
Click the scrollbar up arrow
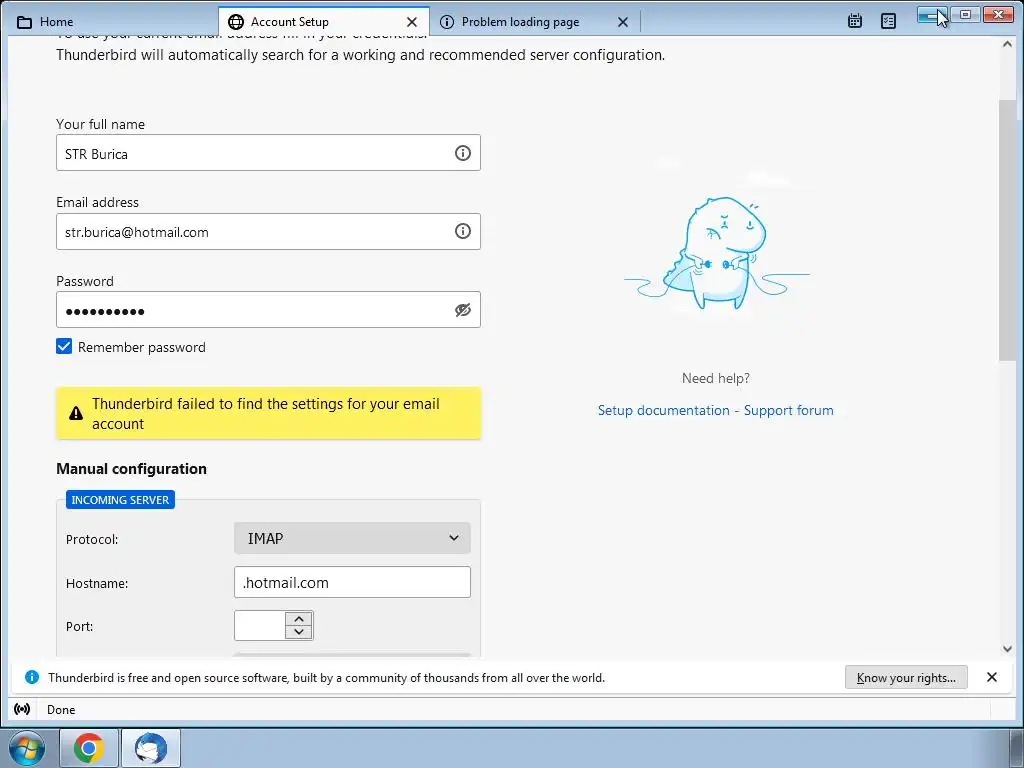click(x=1007, y=44)
